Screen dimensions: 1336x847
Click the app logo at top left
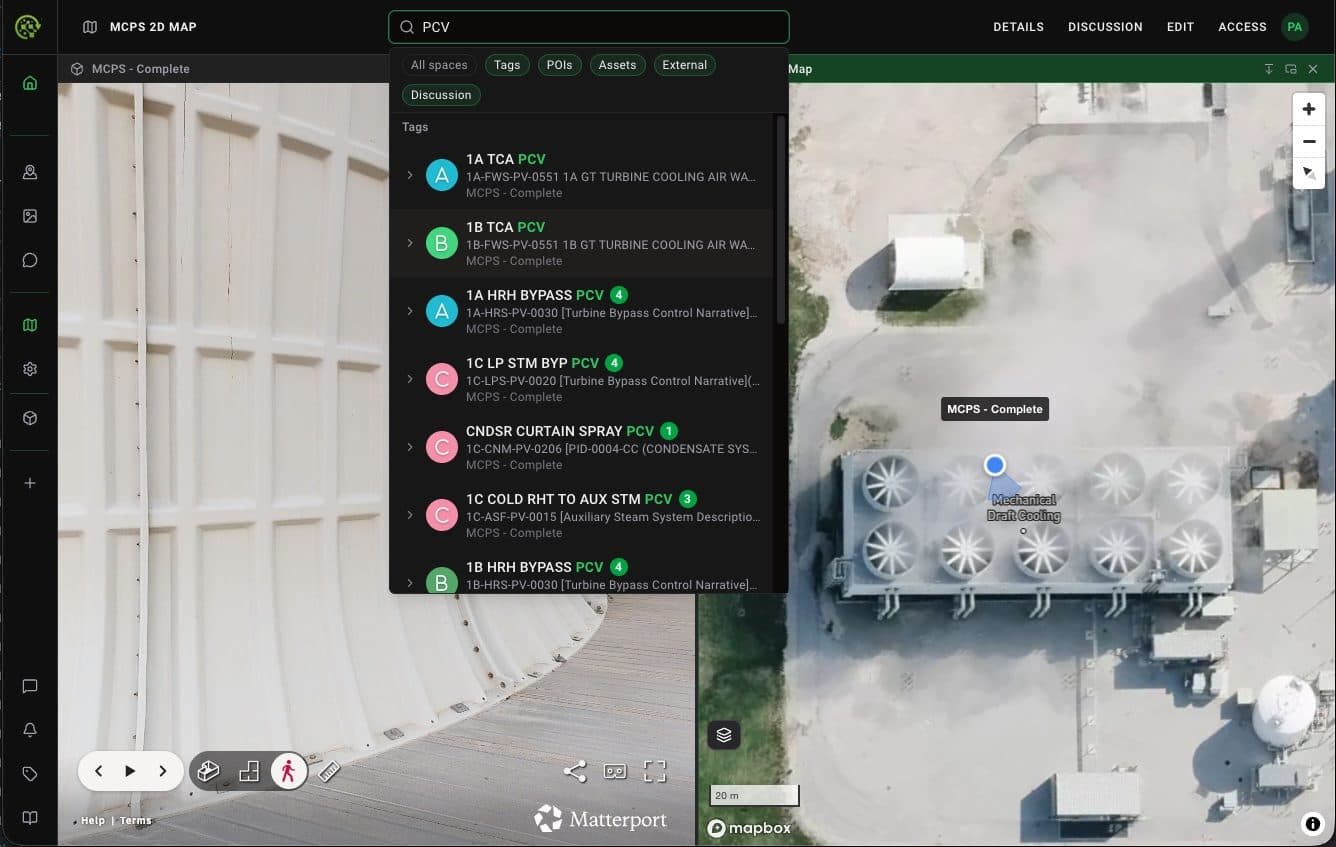click(28, 27)
